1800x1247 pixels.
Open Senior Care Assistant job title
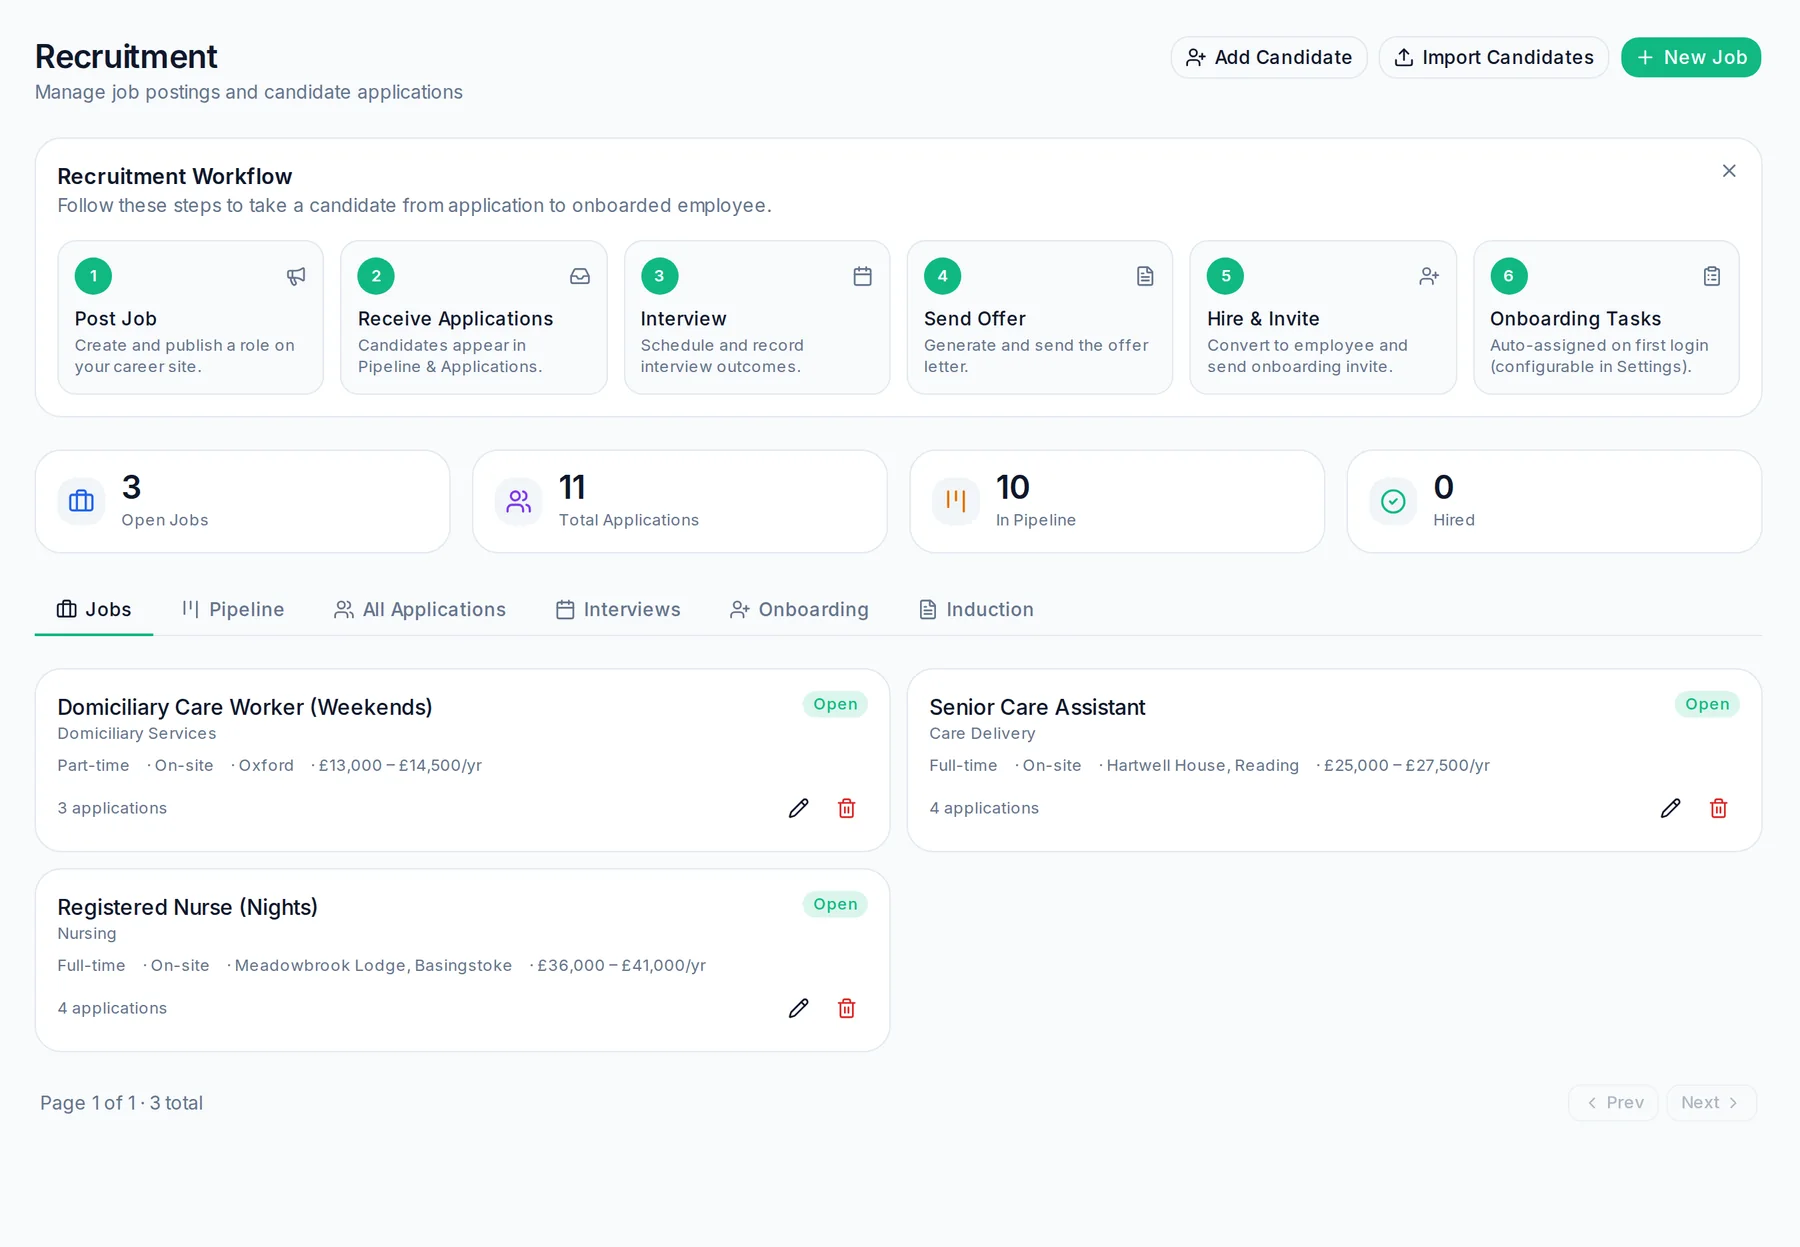pyautogui.click(x=1037, y=707)
